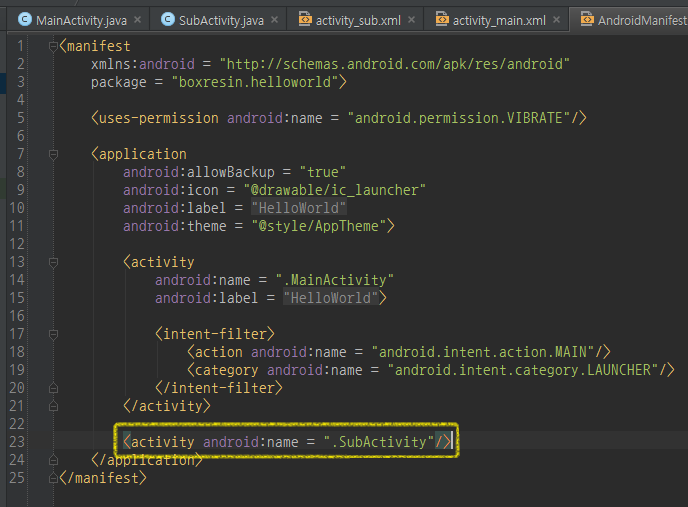The width and height of the screenshot is (688, 507).
Task: Click the android.intent.category.LAUNCHER string
Action: 523,370
